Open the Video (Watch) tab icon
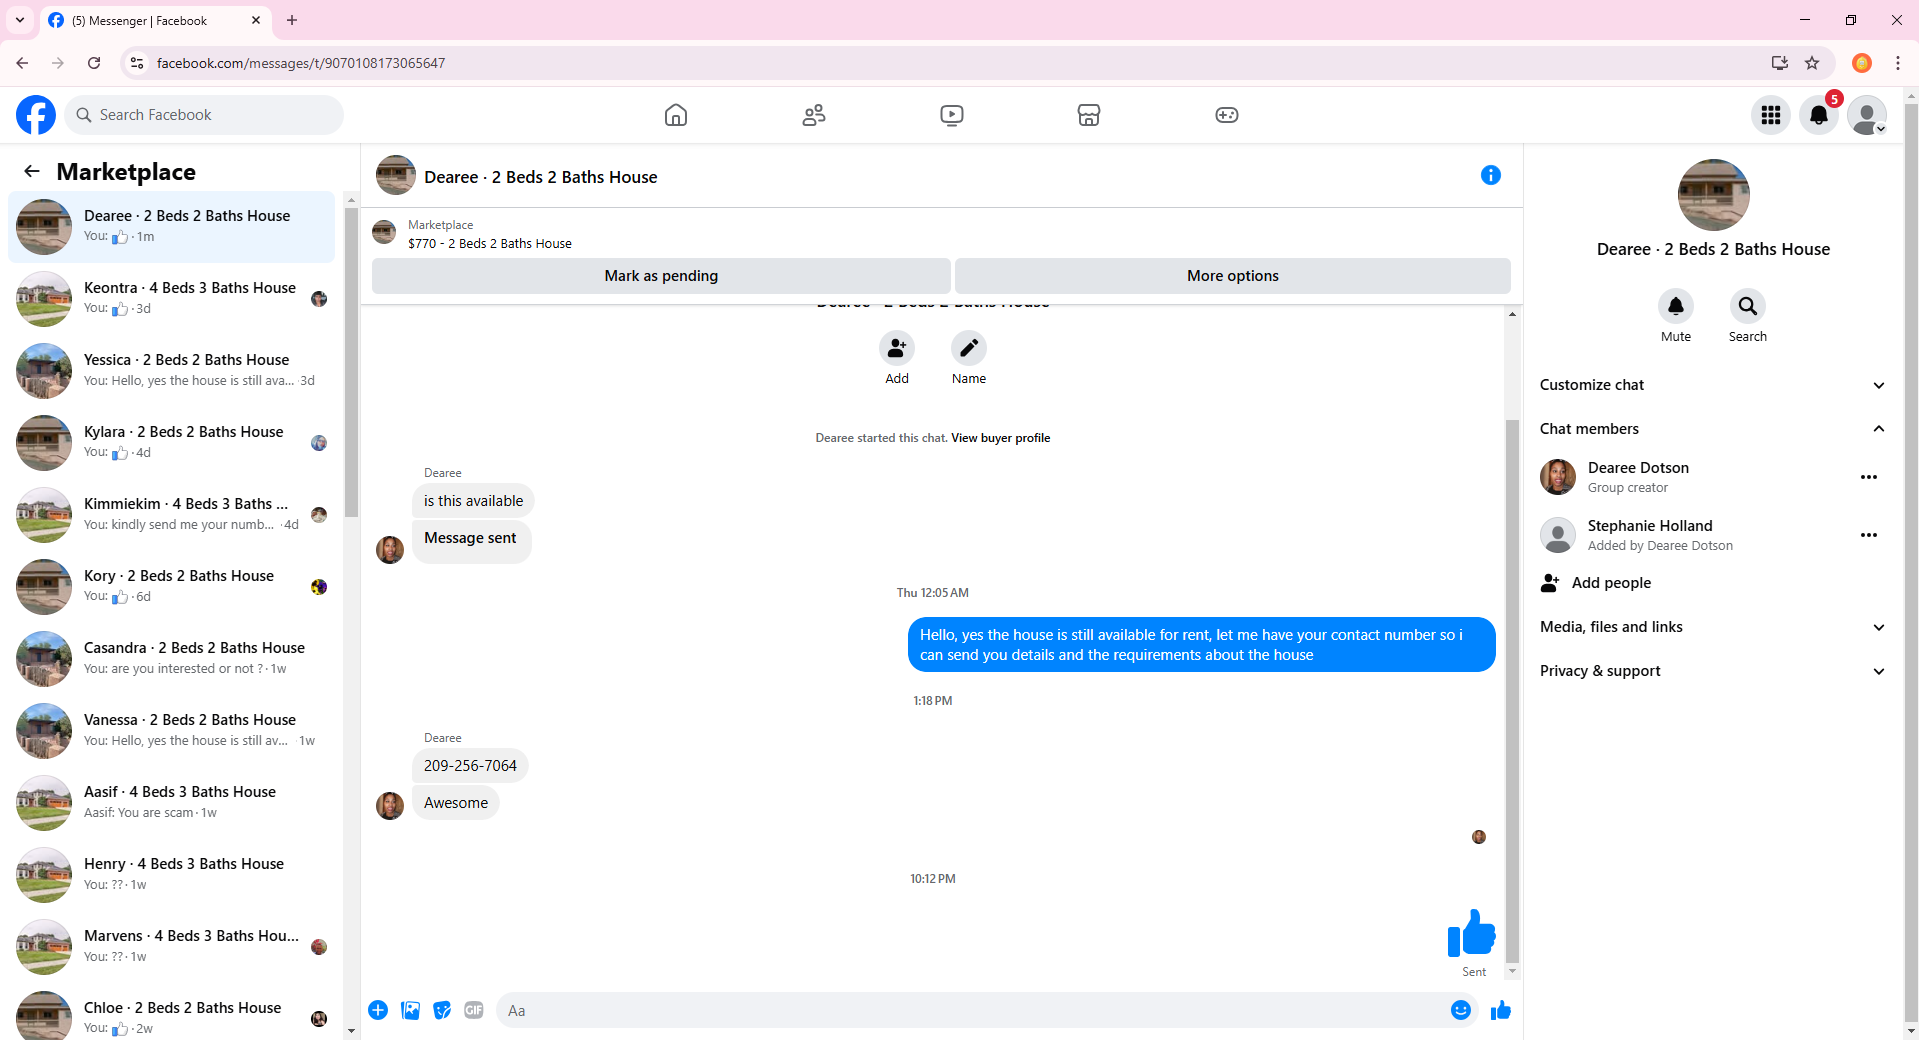 (952, 115)
